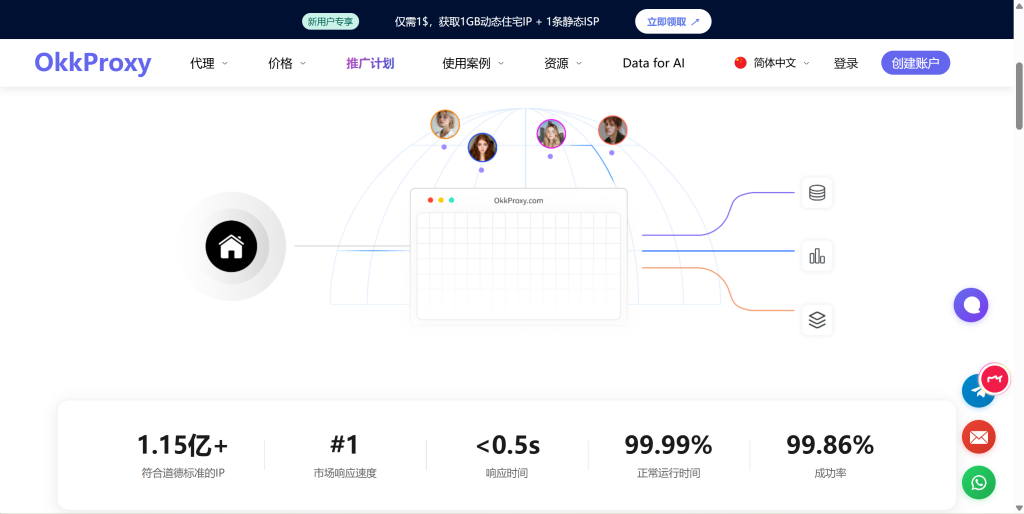Click the bar chart icon
This screenshot has height=514, width=1024.
click(x=817, y=256)
